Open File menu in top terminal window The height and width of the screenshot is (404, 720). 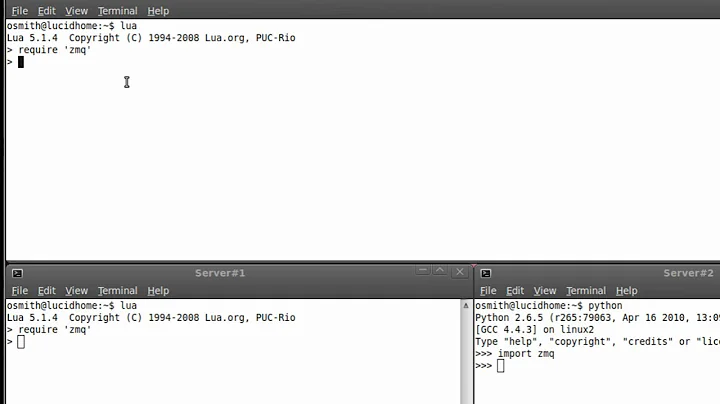point(20,11)
